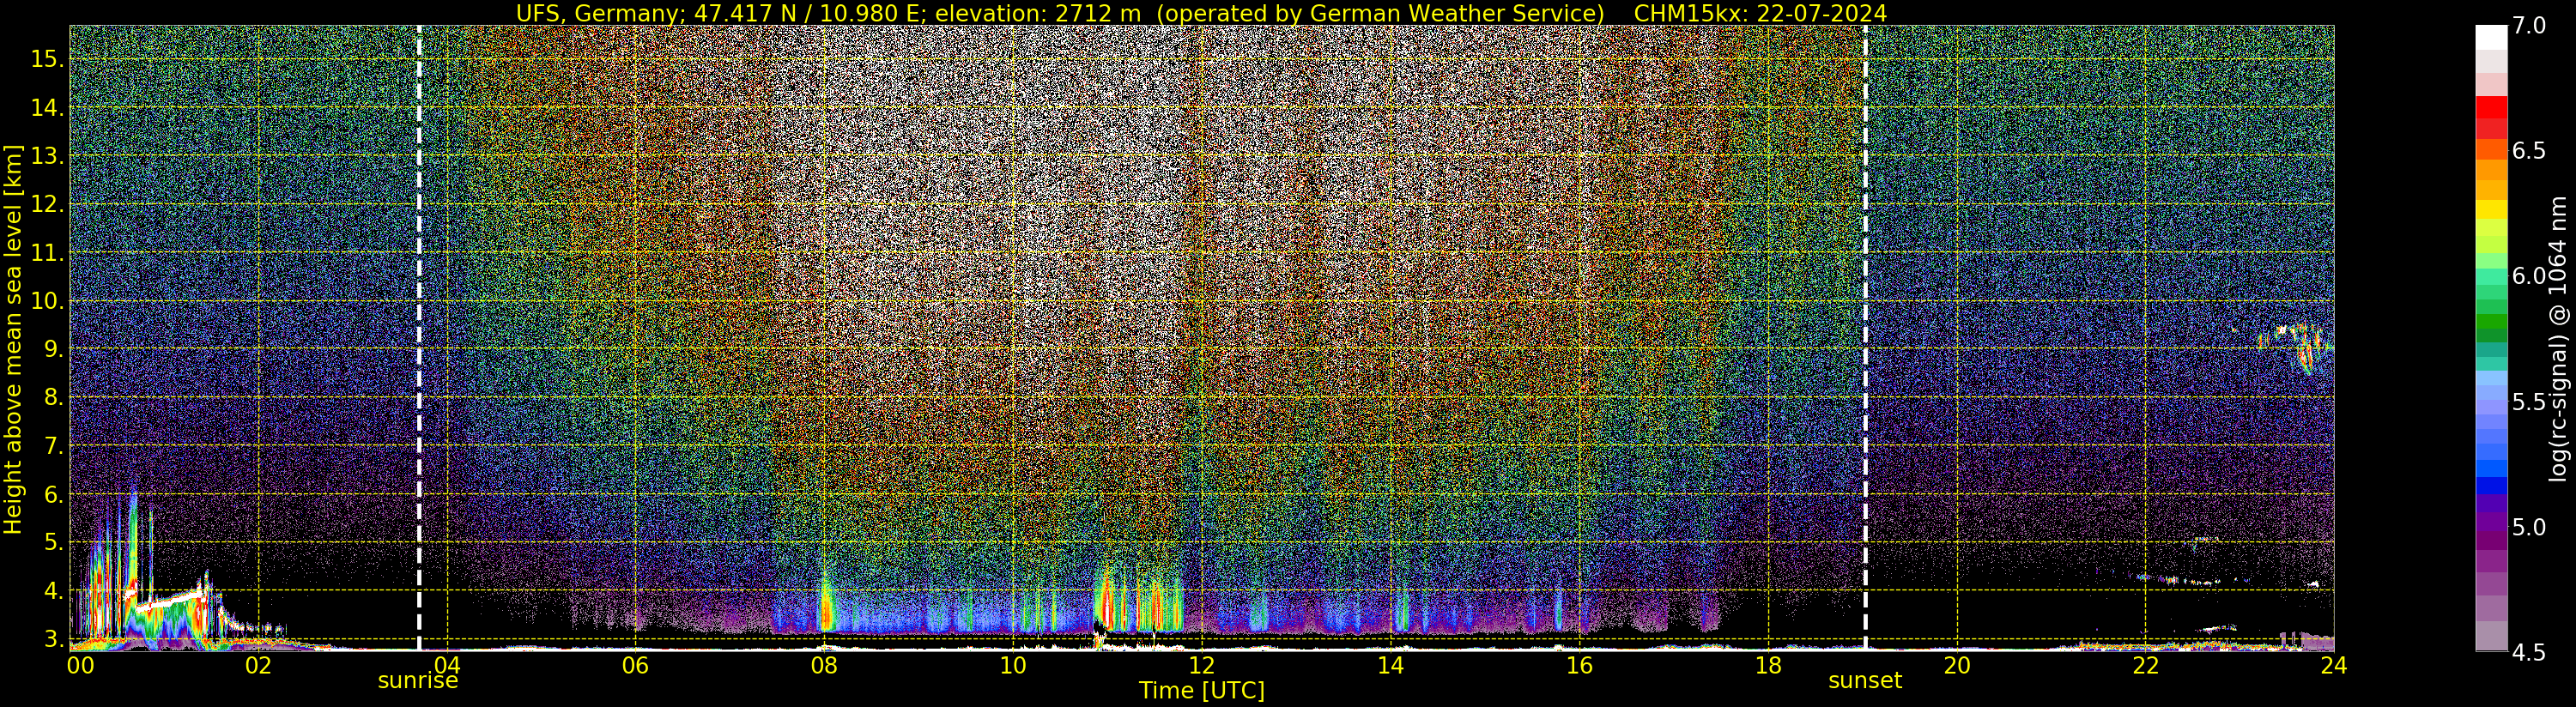This screenshot has width=2576, height=707.
Task: Click the plot title text 'UFS, Germany'
Action: pos(598,13)
